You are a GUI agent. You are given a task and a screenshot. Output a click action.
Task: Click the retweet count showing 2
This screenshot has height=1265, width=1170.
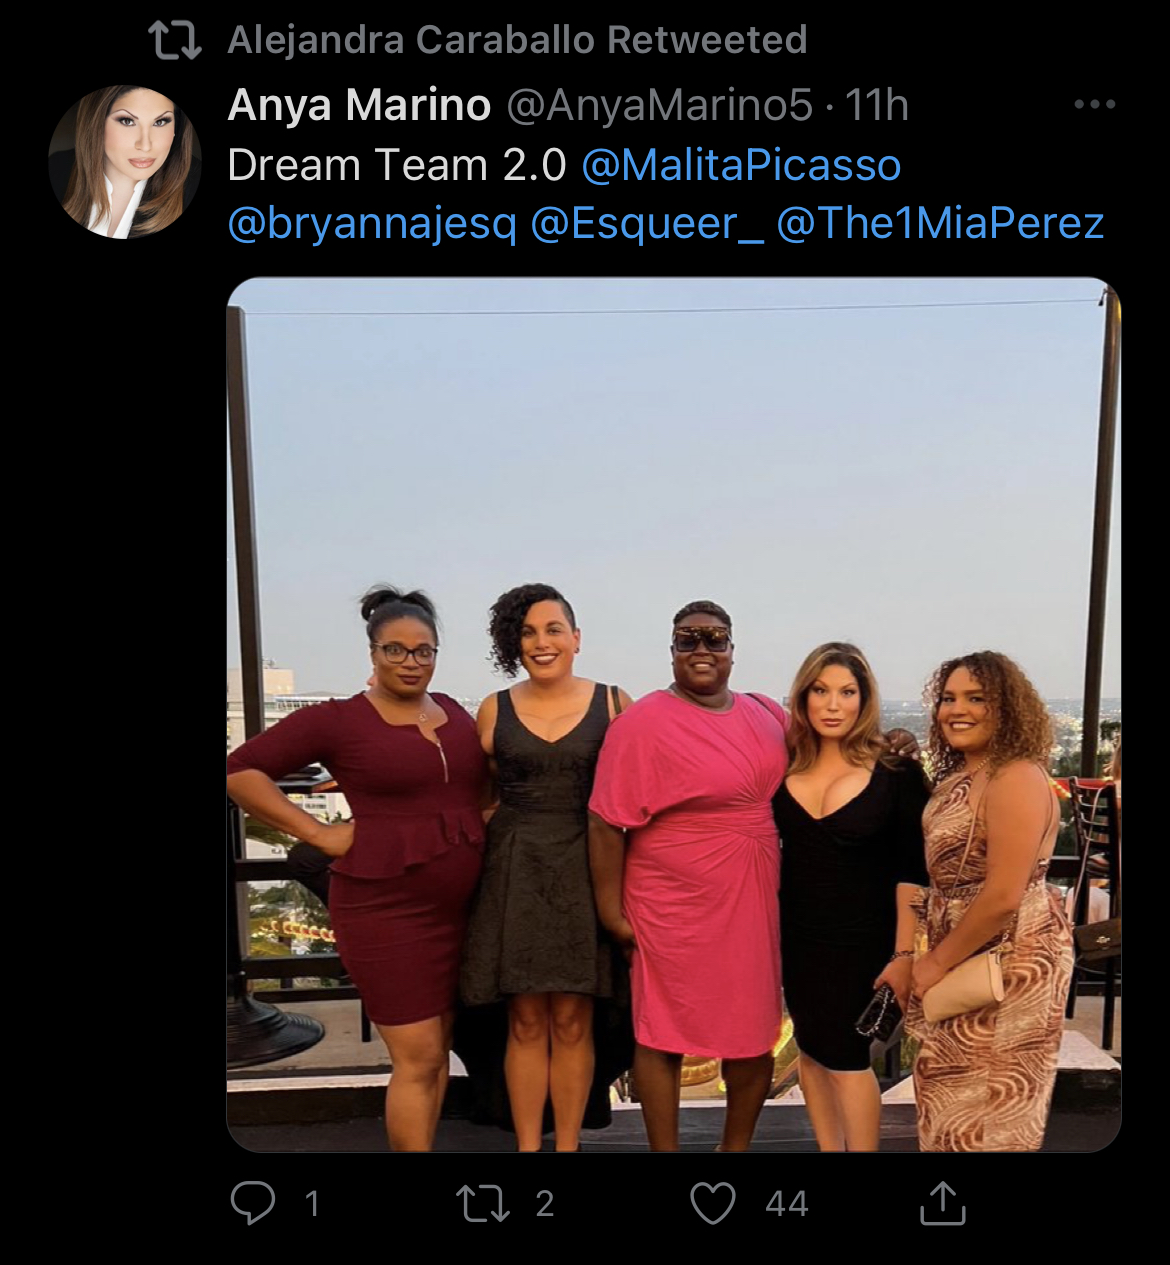tap(544, 1203)
